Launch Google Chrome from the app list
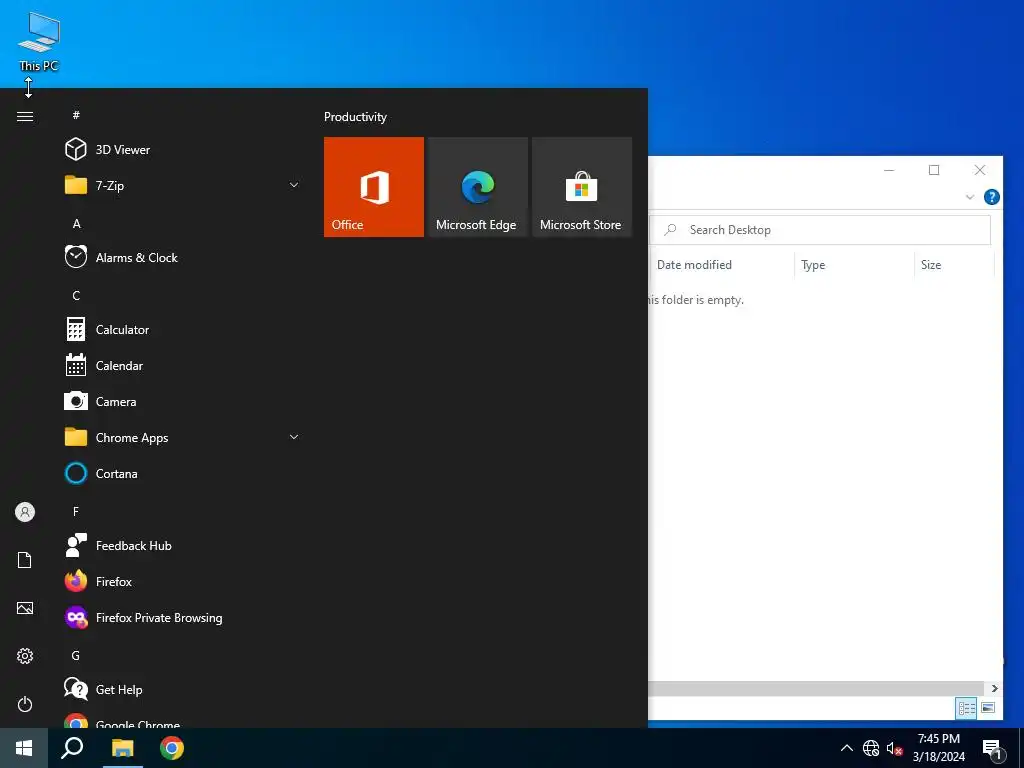Viewport: 1024px width, 768px height. point(183,721)
